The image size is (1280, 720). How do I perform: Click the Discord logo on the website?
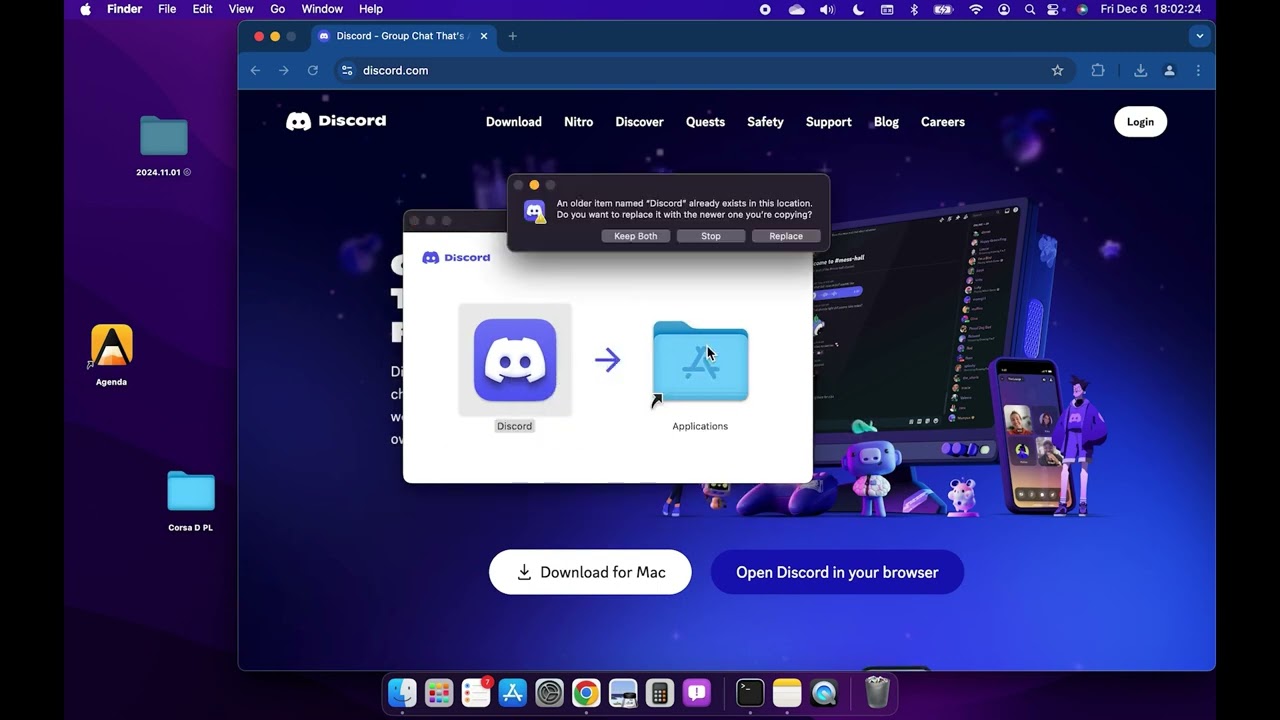click(336, 121)
